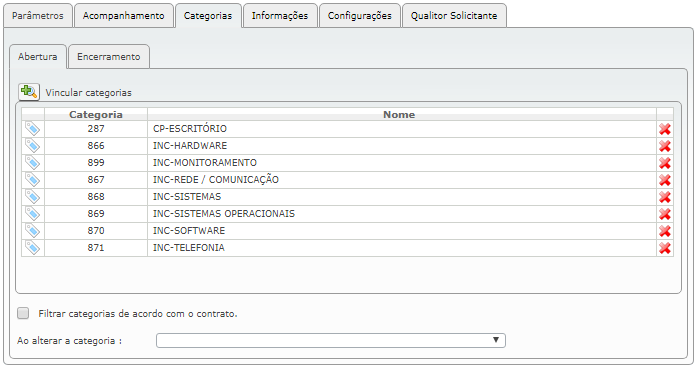Open the Configurações tab
Viewport: 698px width, 369px height.
[x=360, y=16]
